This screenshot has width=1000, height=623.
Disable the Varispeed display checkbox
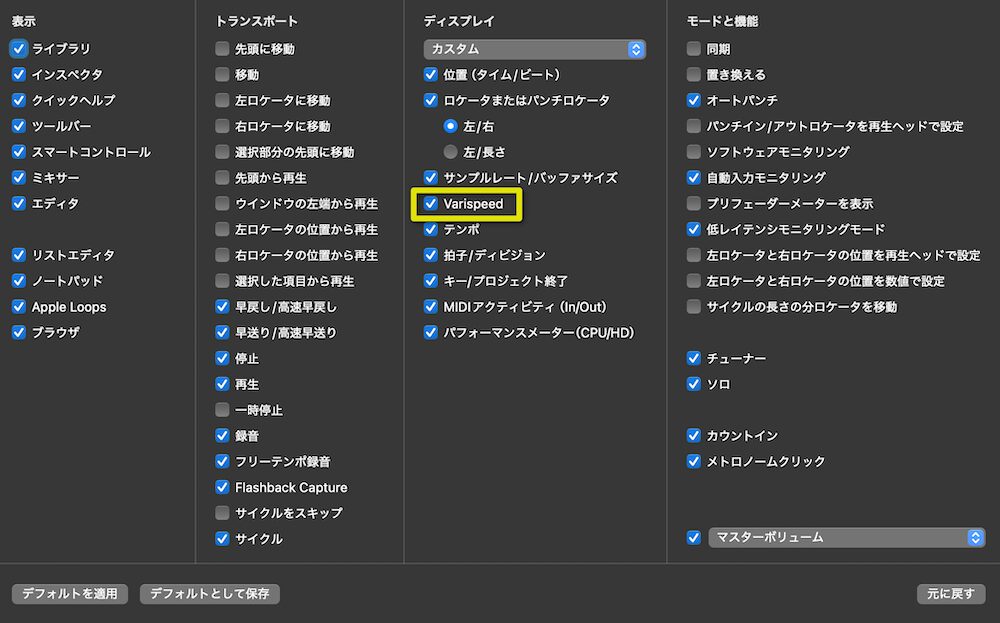coord(431,204)
